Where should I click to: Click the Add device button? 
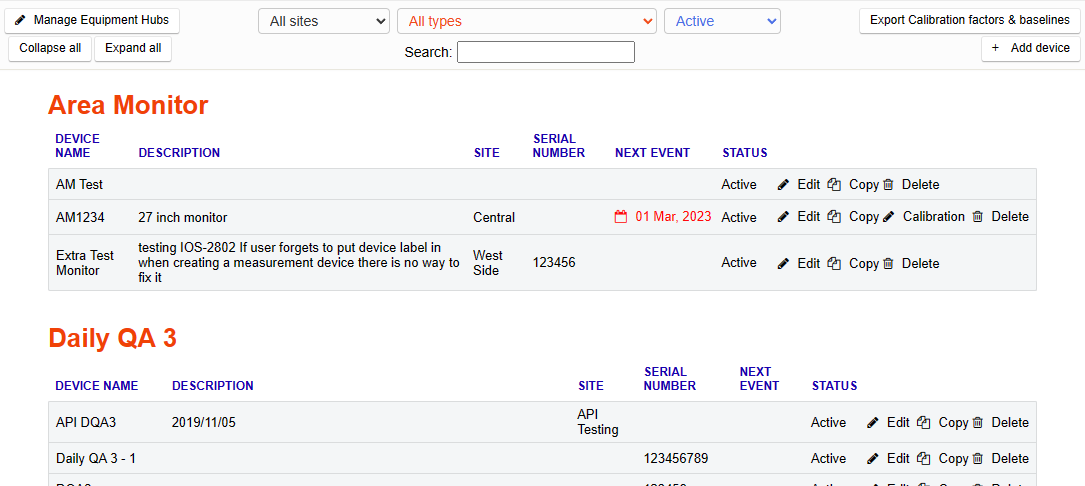click(1030, 48)
